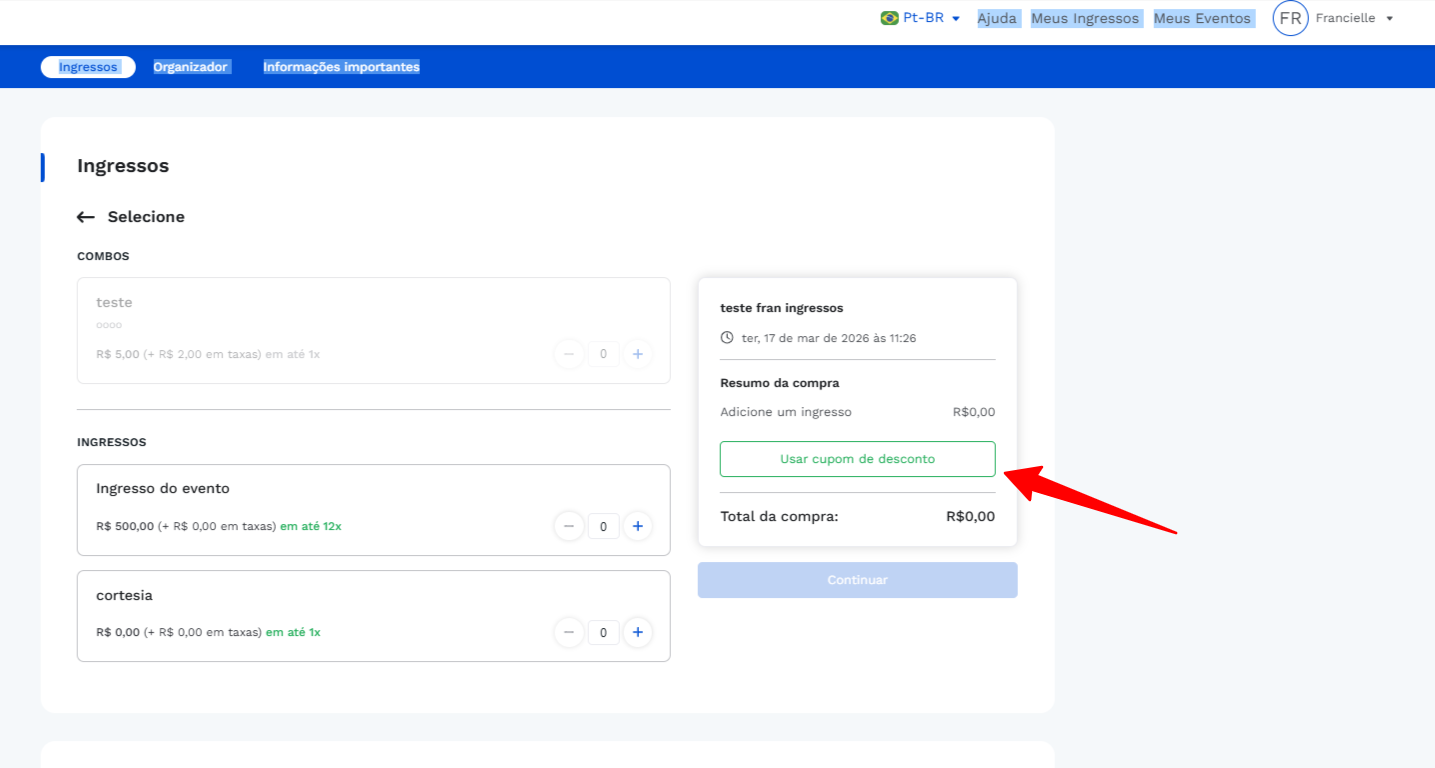Expand the Francielle account menu arrow
Screen dimensions: 1435x768
[1389, 19]
